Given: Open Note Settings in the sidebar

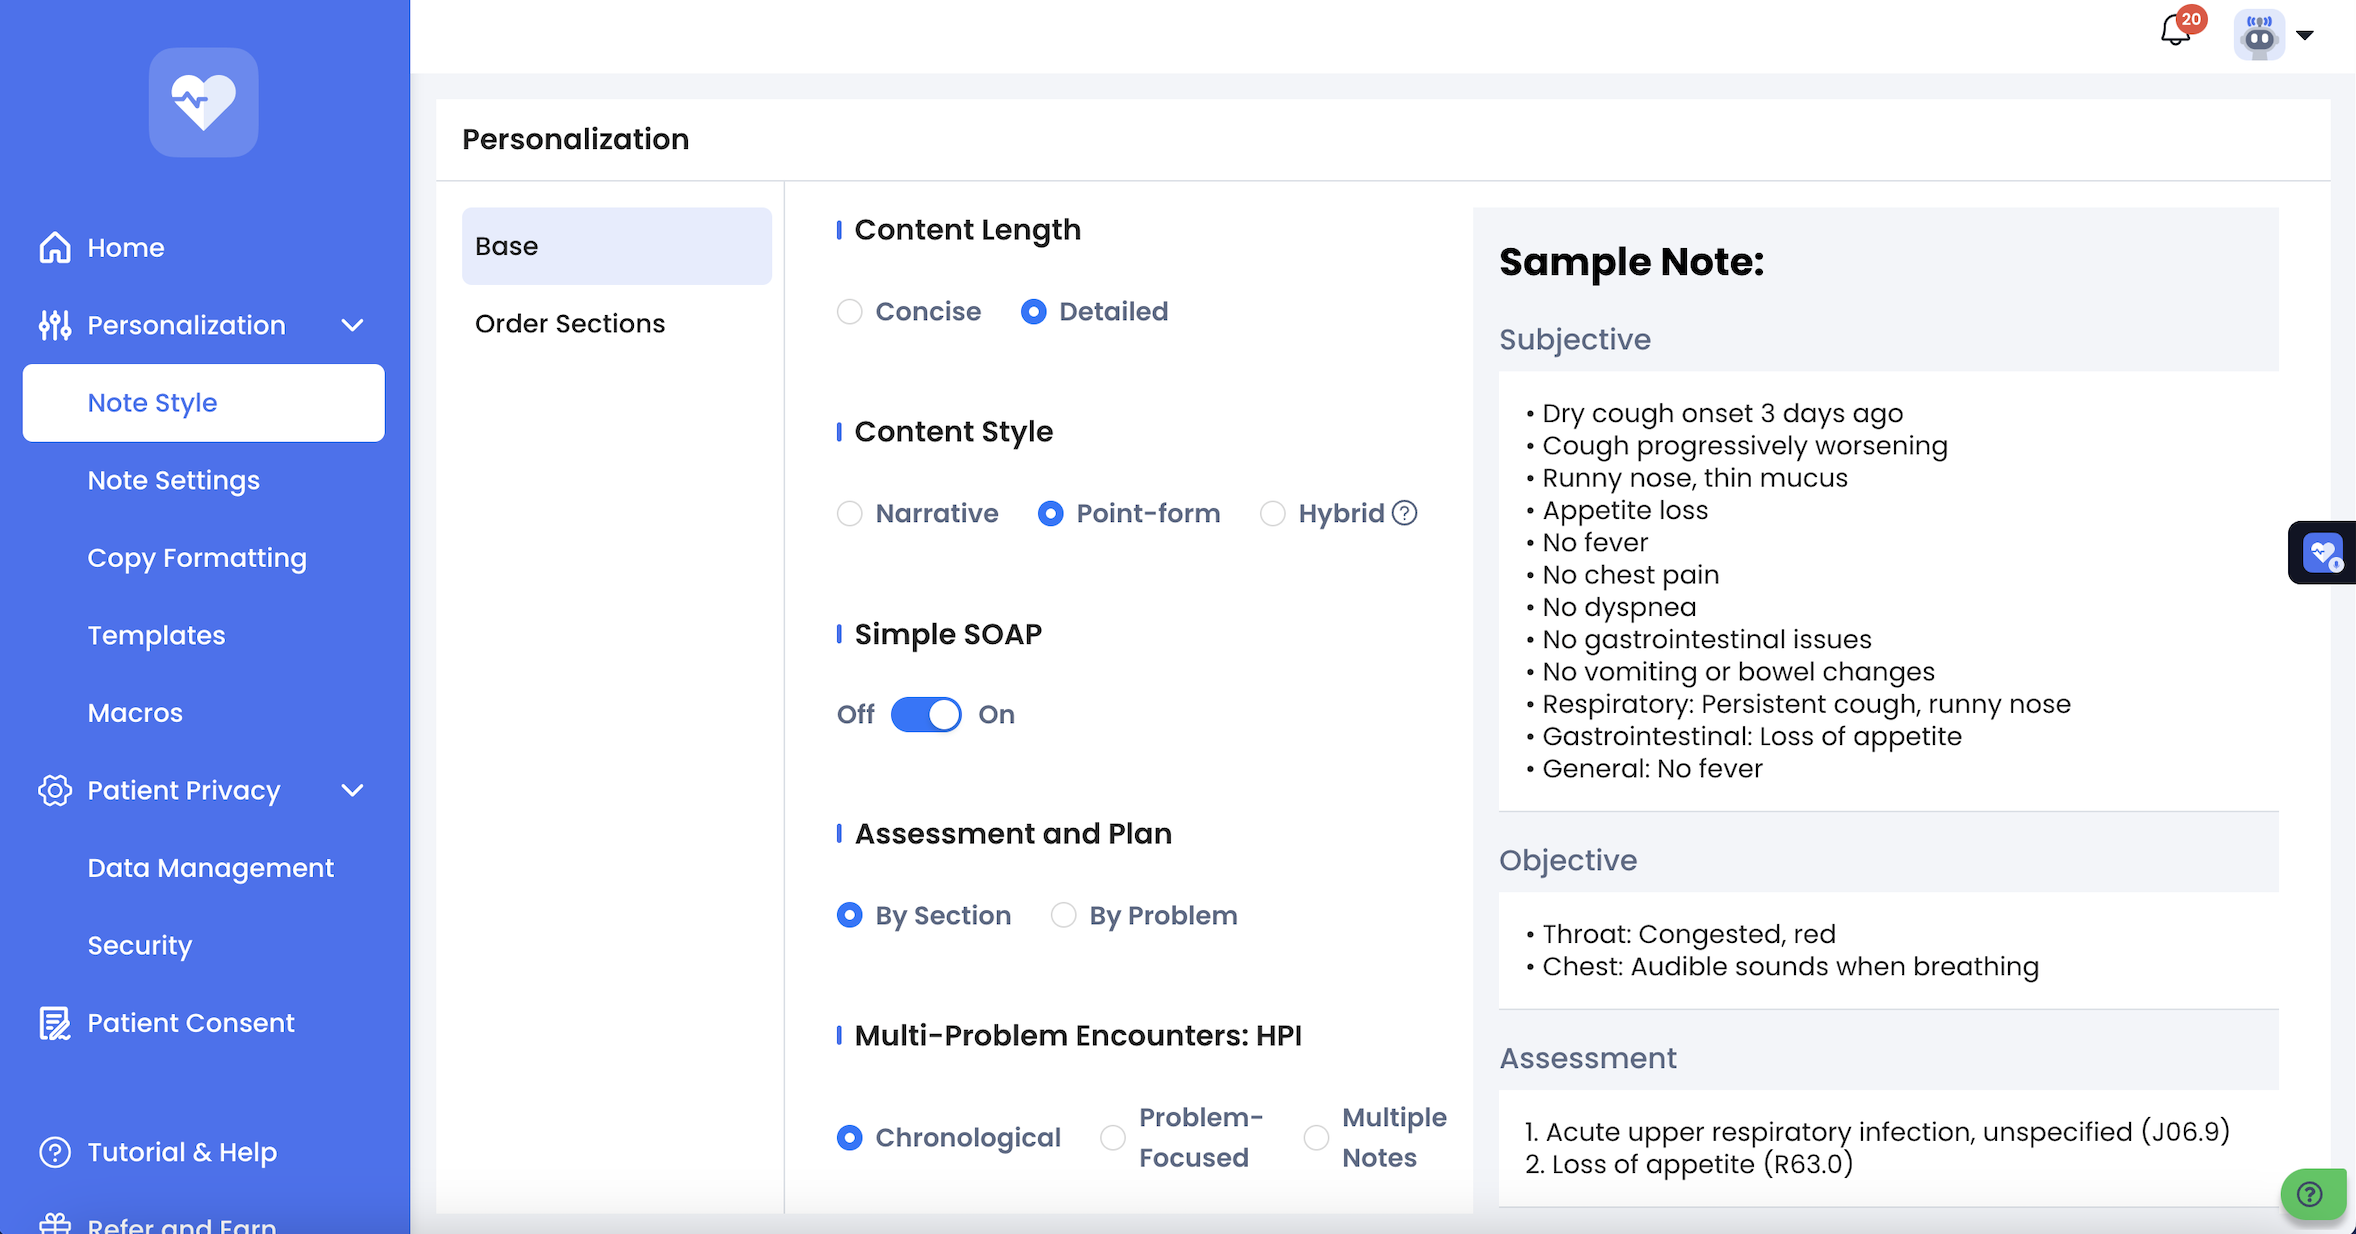Looking at the screenshot, I should coord(173,480).
